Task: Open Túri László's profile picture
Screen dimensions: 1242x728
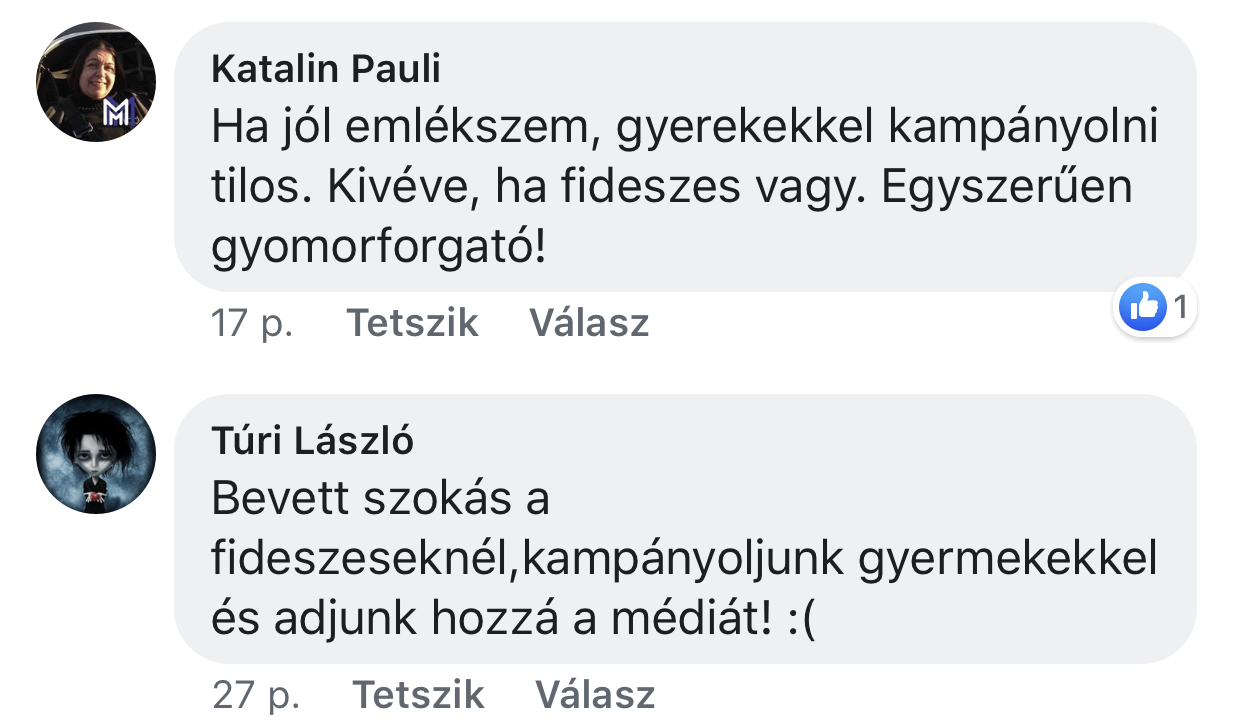Action: click(x=96, y=454)
